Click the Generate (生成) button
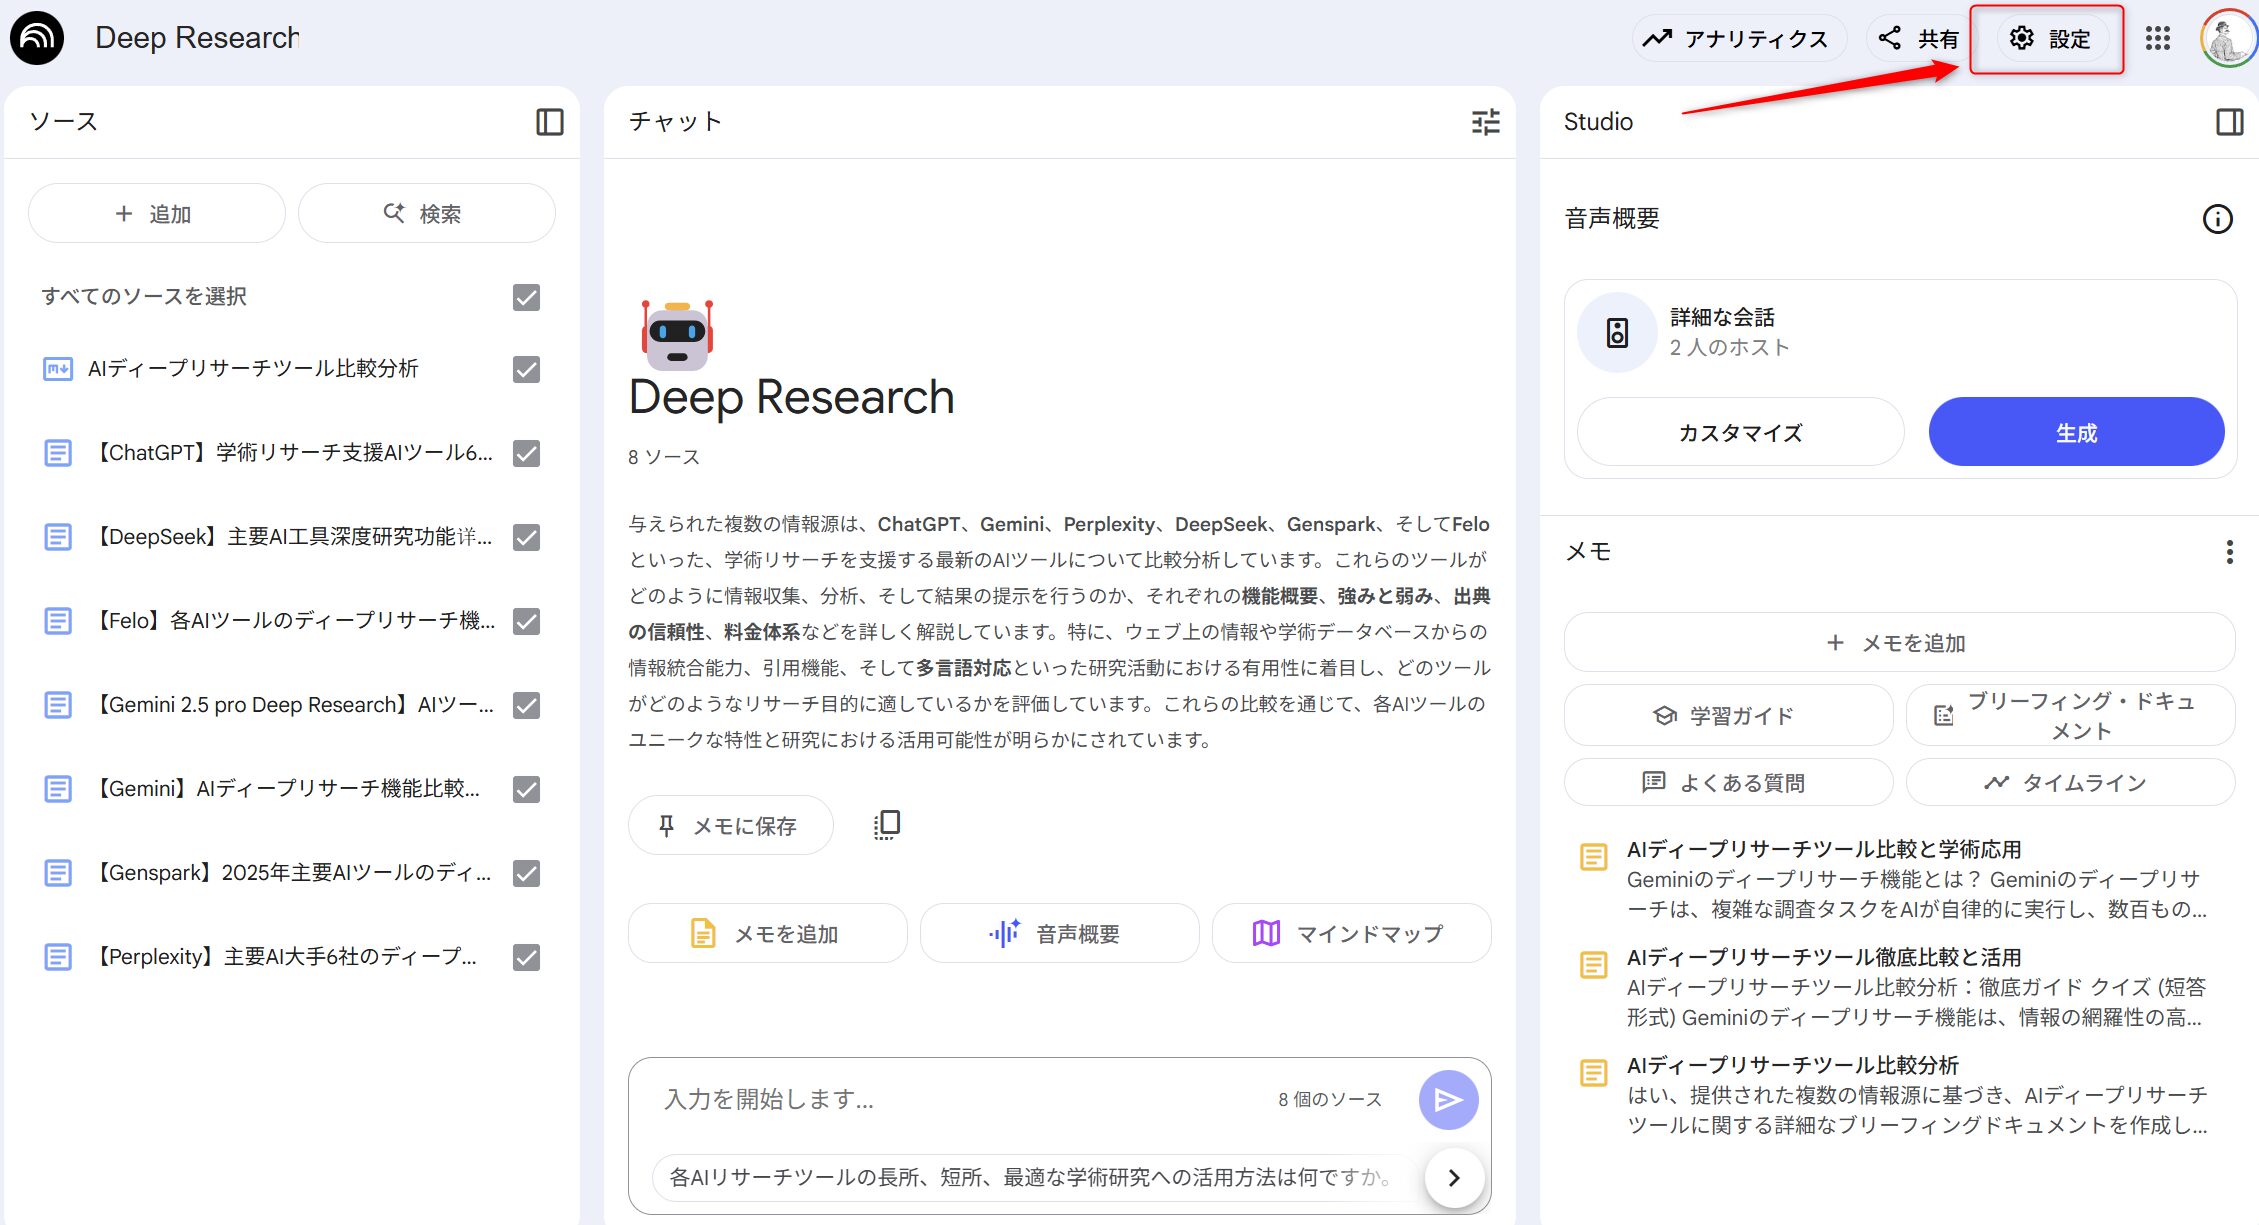The height and width of the screenshot is (1225, 2259). [x=2076, y=432]
